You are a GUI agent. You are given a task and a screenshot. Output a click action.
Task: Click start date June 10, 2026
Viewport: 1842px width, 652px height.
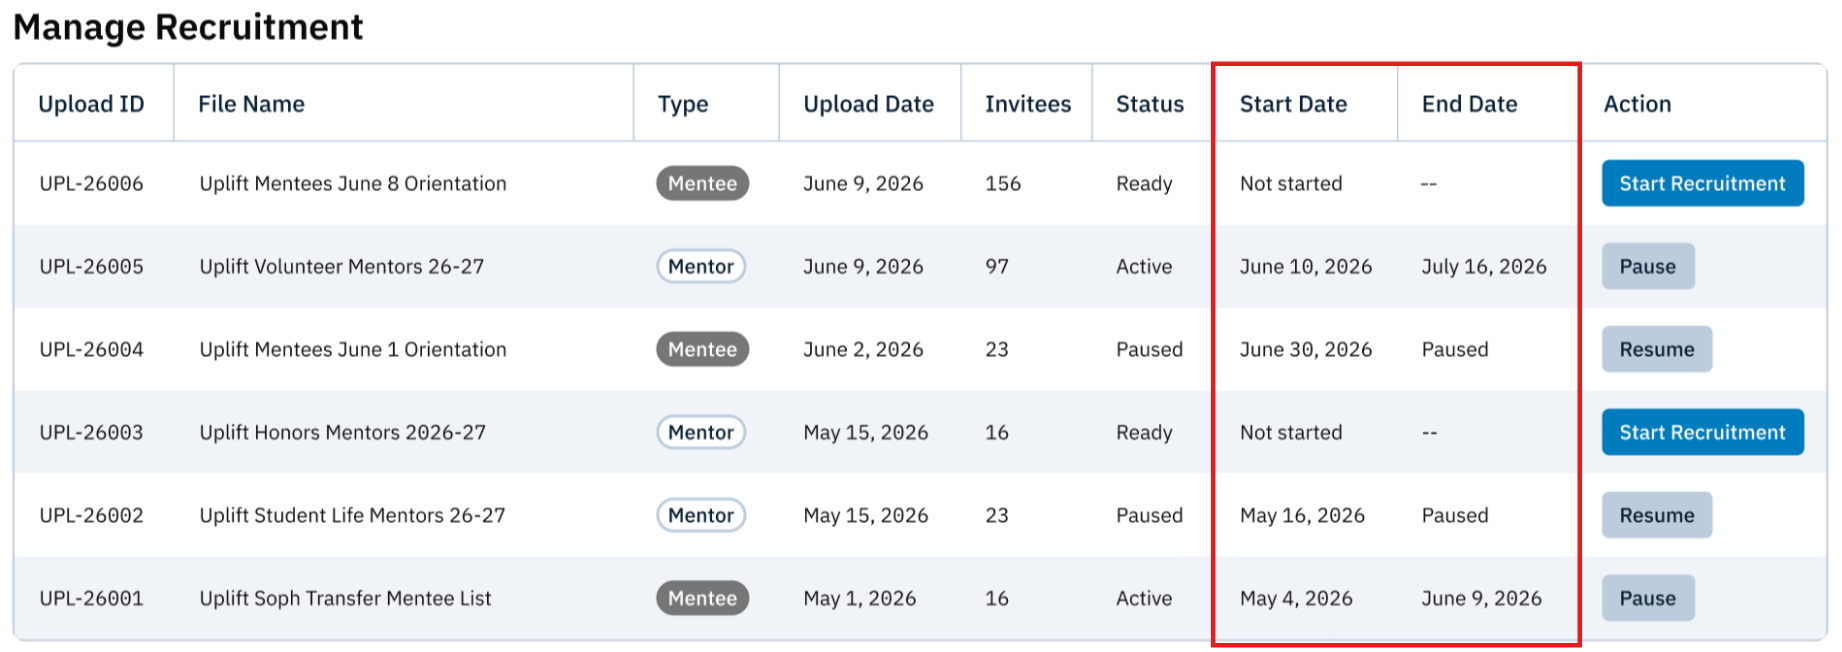click(x=1306, y=266)
